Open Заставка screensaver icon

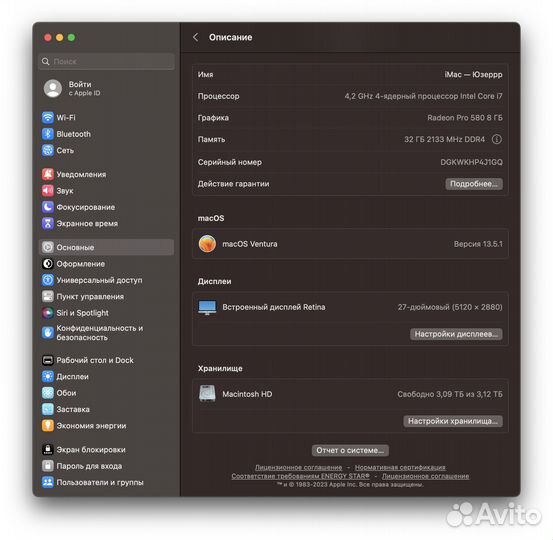point(48,409)
